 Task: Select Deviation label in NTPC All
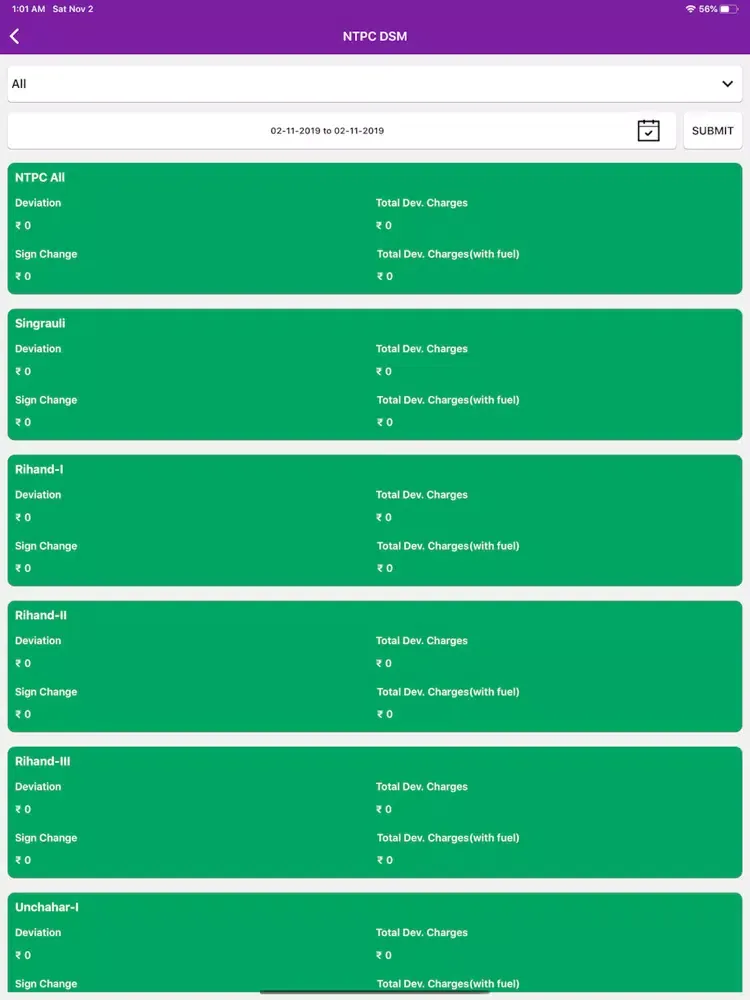coord(38,203)
